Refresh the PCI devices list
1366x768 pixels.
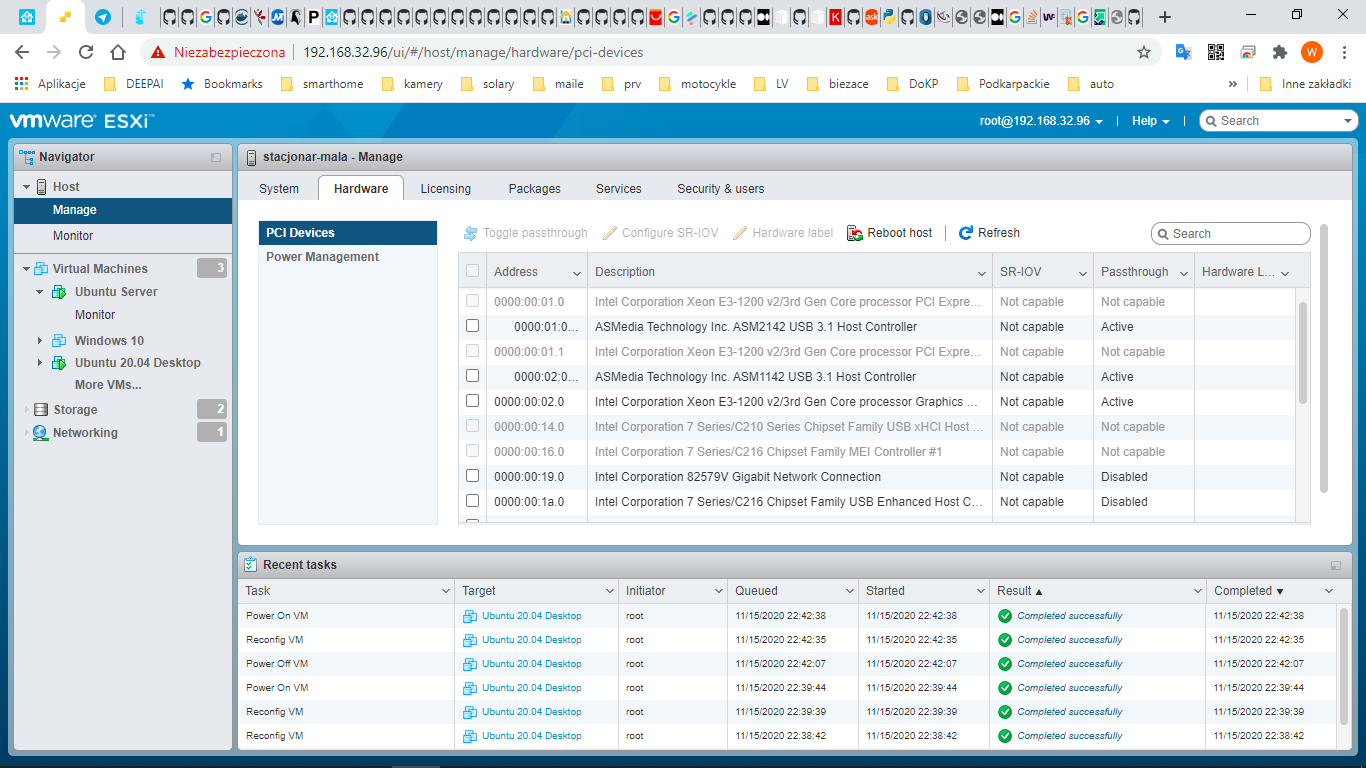(989, 233)
